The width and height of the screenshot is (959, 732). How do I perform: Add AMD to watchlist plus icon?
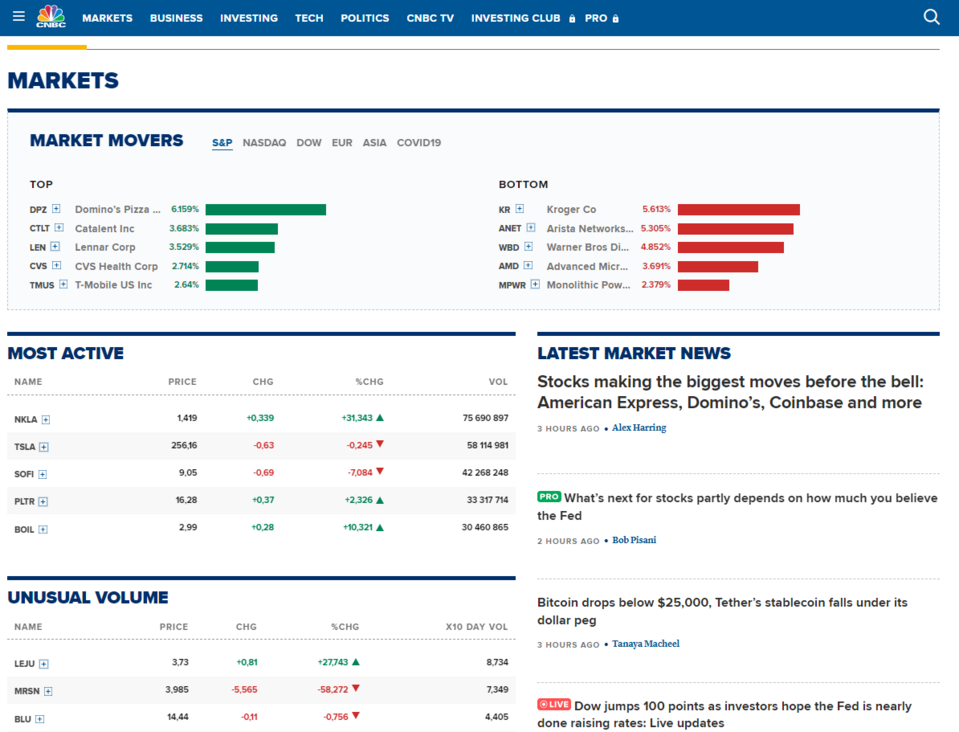(x=528, y=265)
